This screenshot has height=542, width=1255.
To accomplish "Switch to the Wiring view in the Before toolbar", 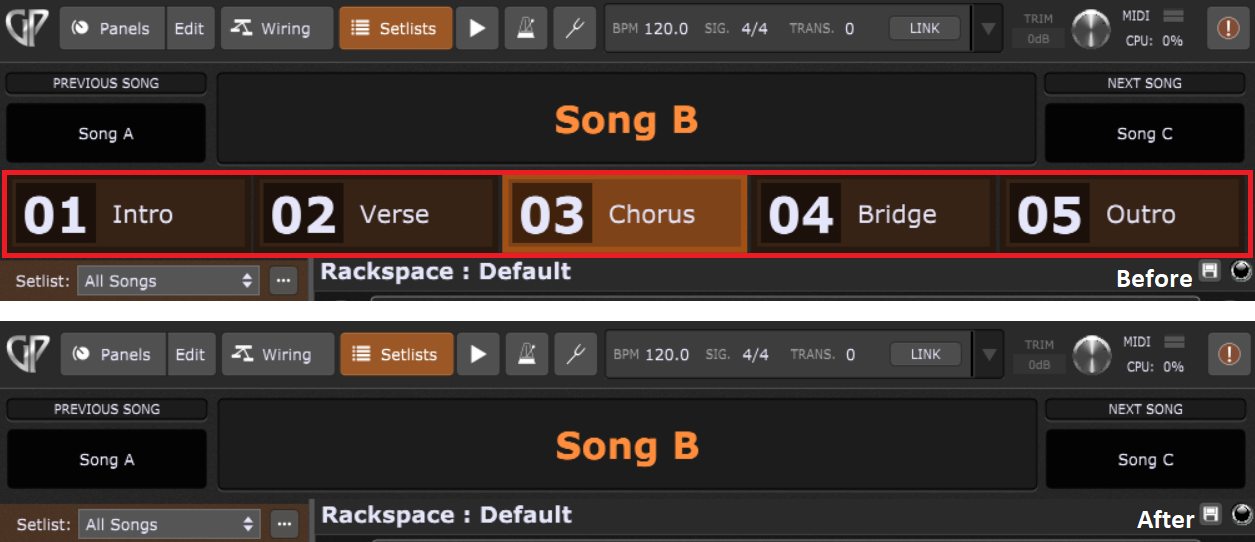I will coord(272,28).
